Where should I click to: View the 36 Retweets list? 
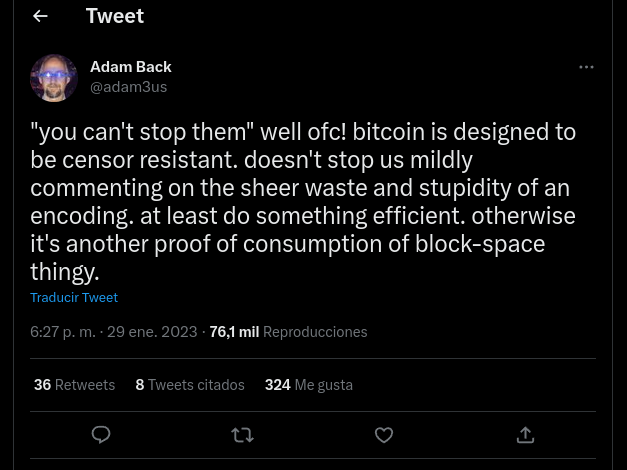[x=74, y=385]
